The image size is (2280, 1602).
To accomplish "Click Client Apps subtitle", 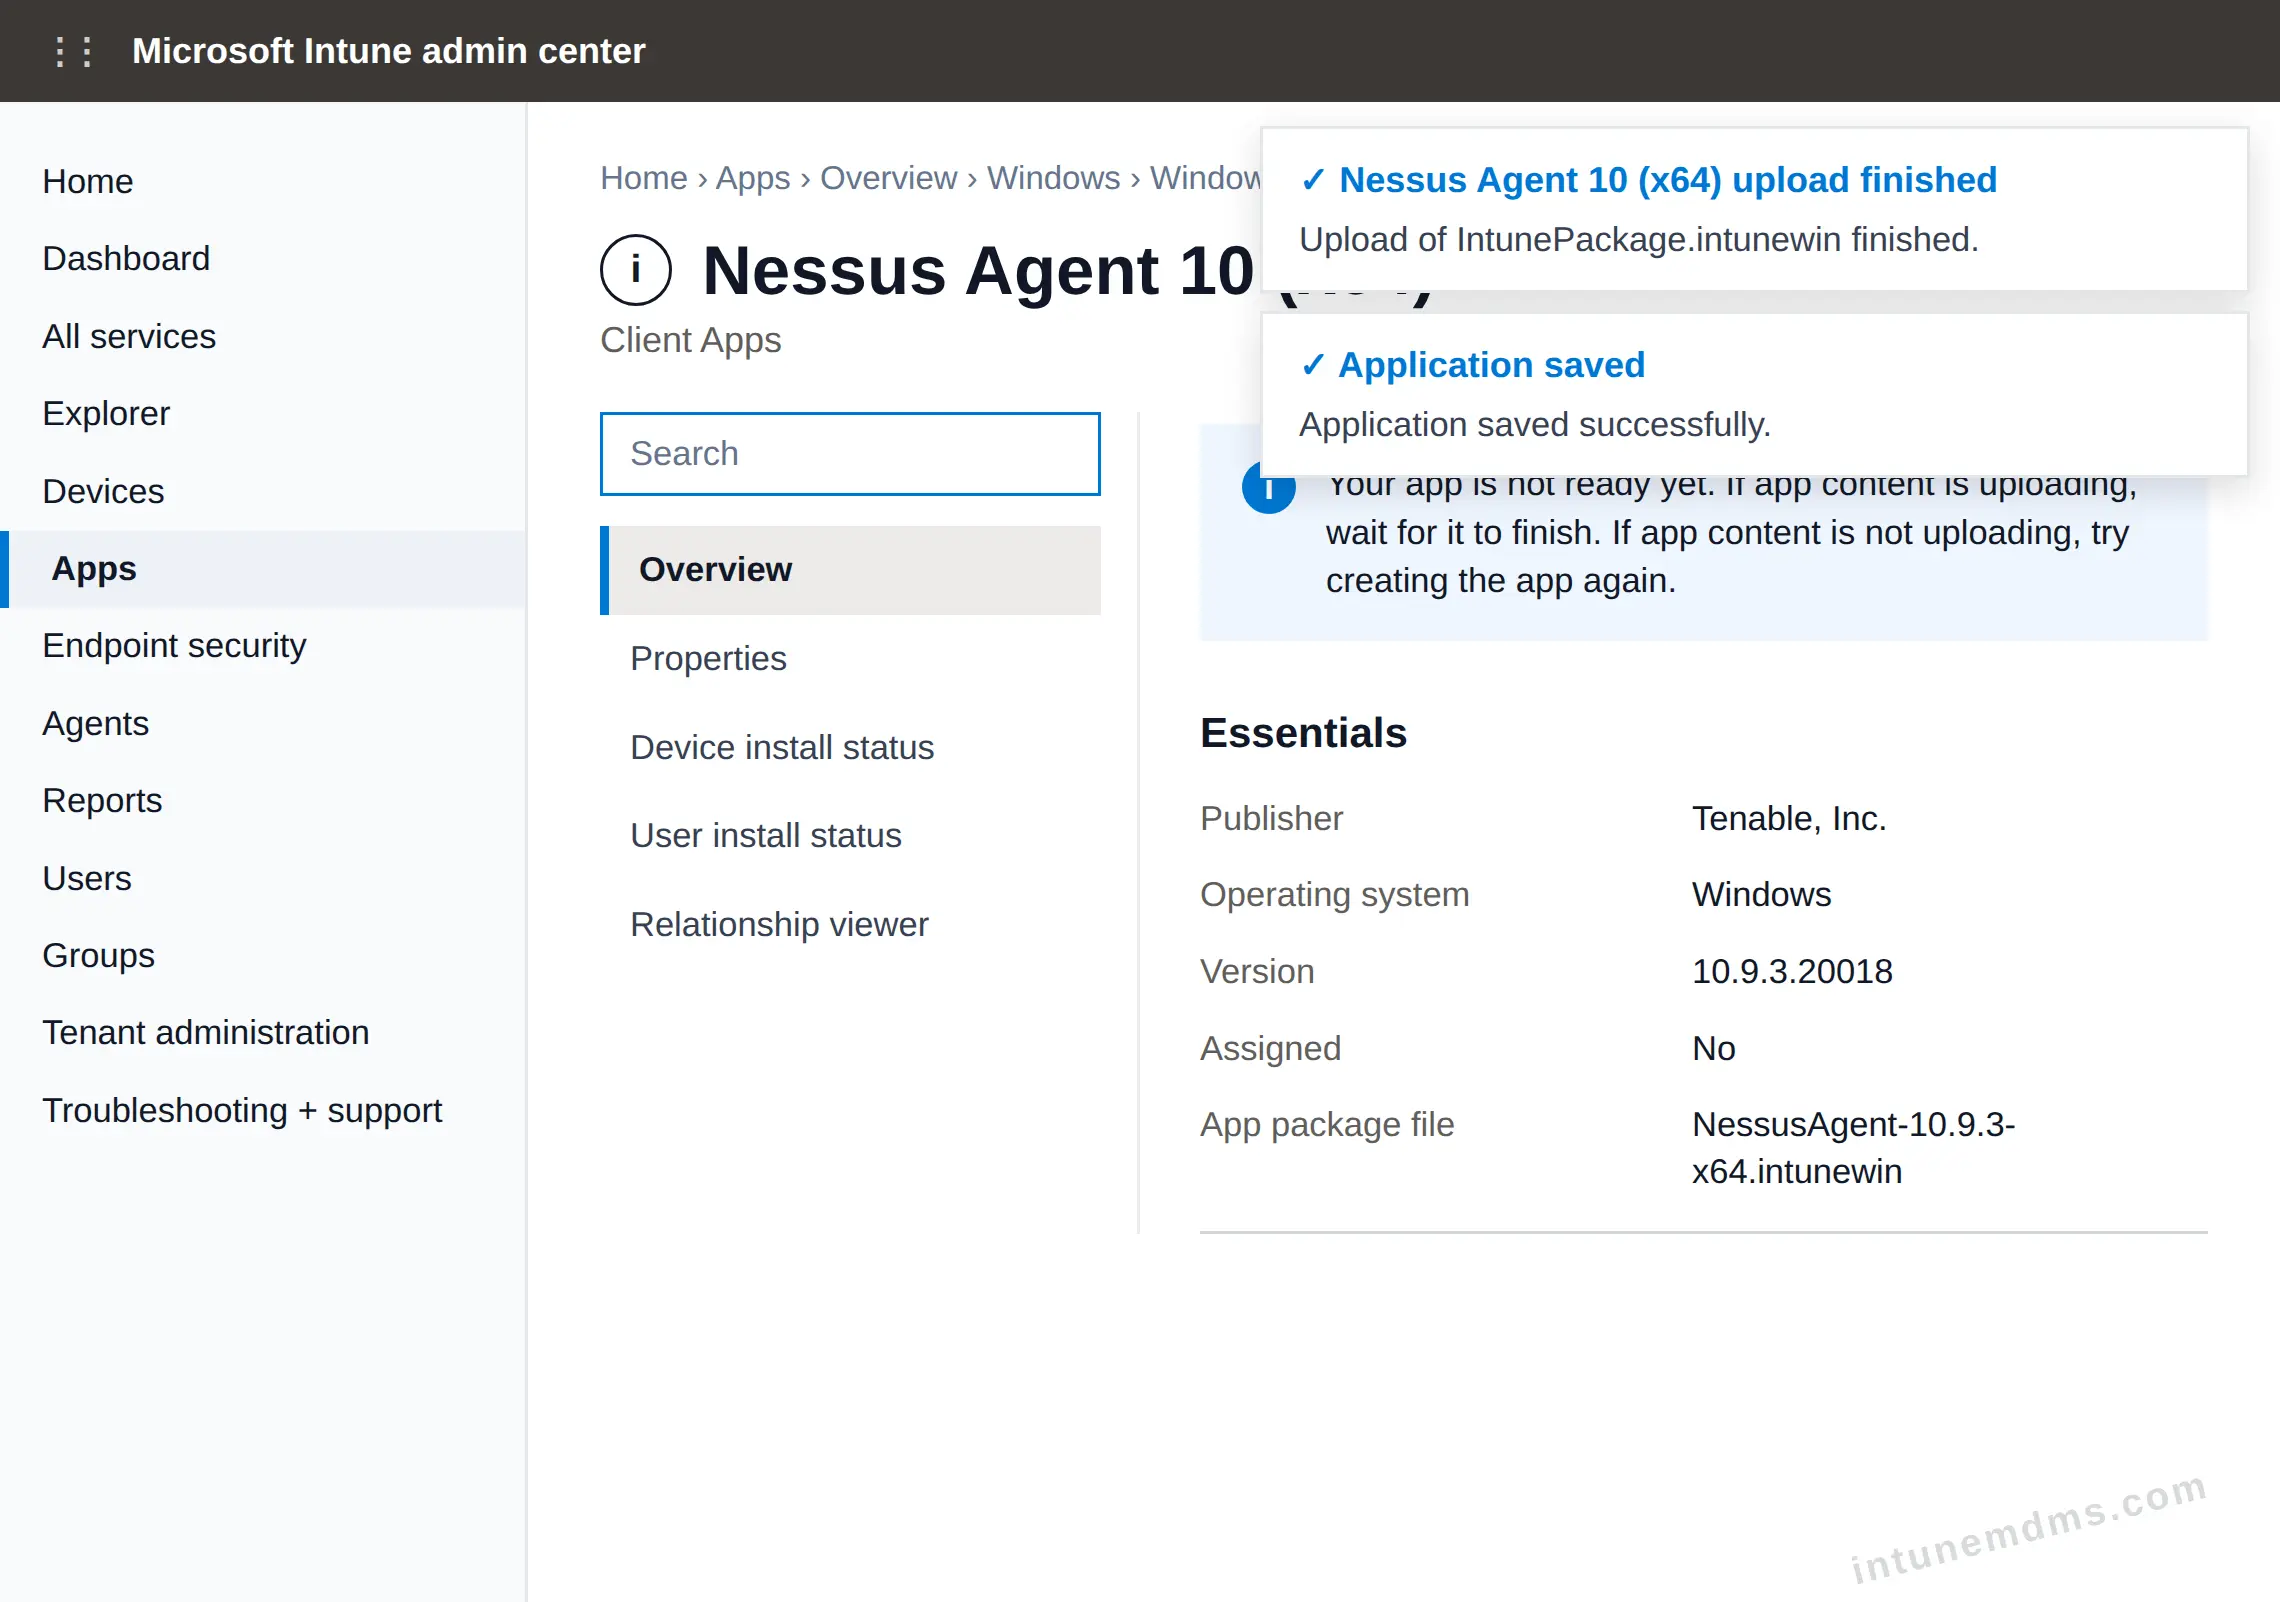I will (691, 340).
